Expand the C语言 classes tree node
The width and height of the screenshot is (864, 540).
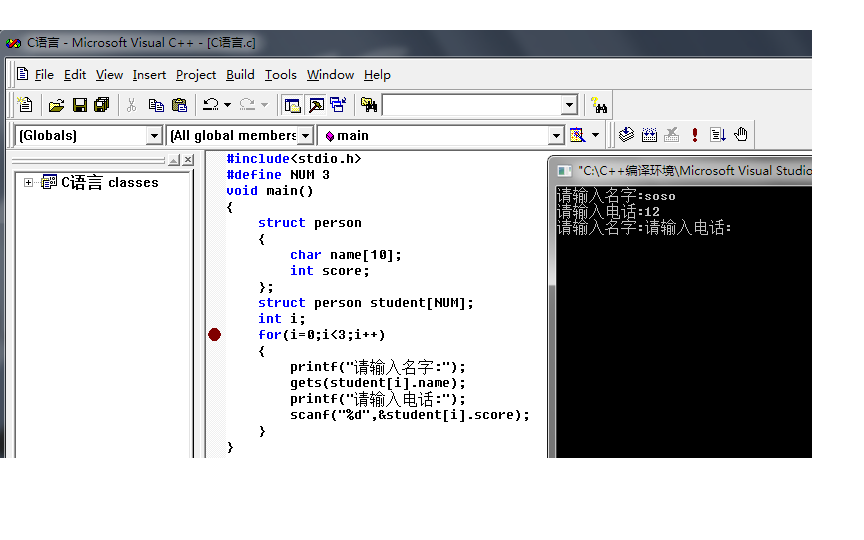click(28, 182)
